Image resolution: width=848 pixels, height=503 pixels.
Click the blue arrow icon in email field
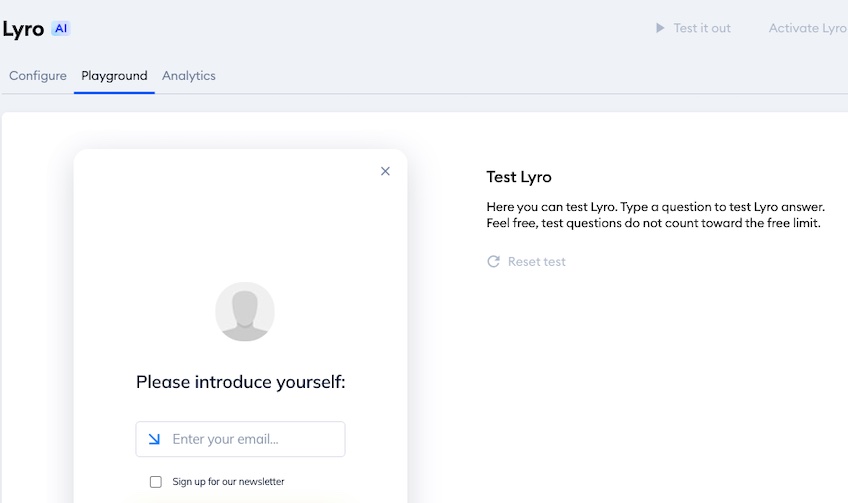[x=154, y=439]
